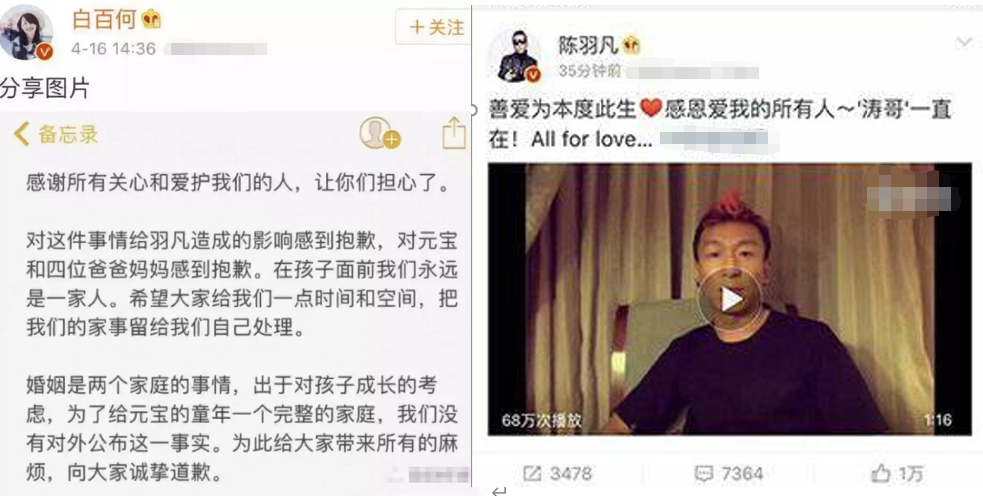Click the 分享图片 post text

[45, 88]
